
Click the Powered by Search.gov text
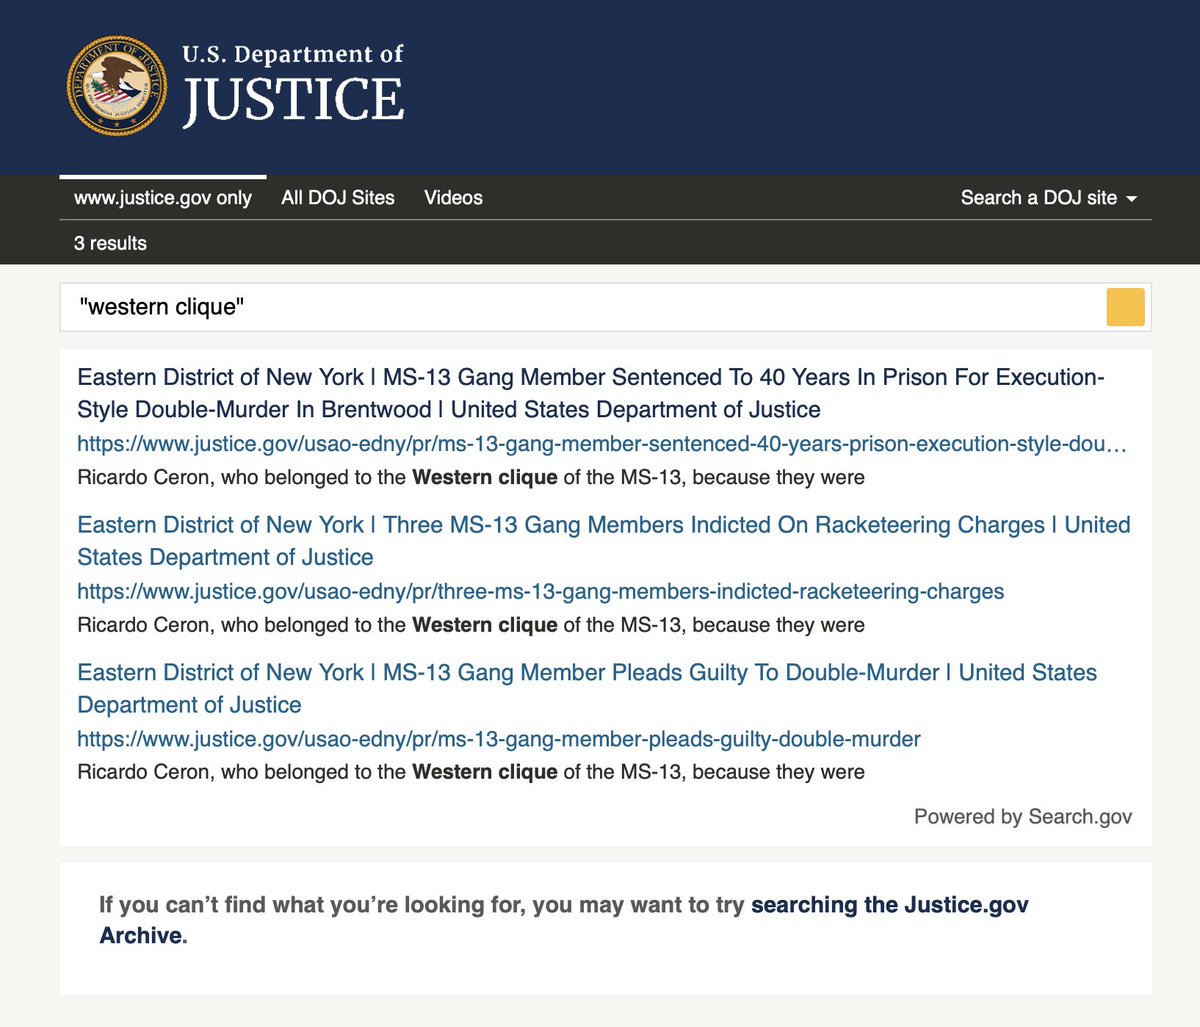[x=1022, y=817]
